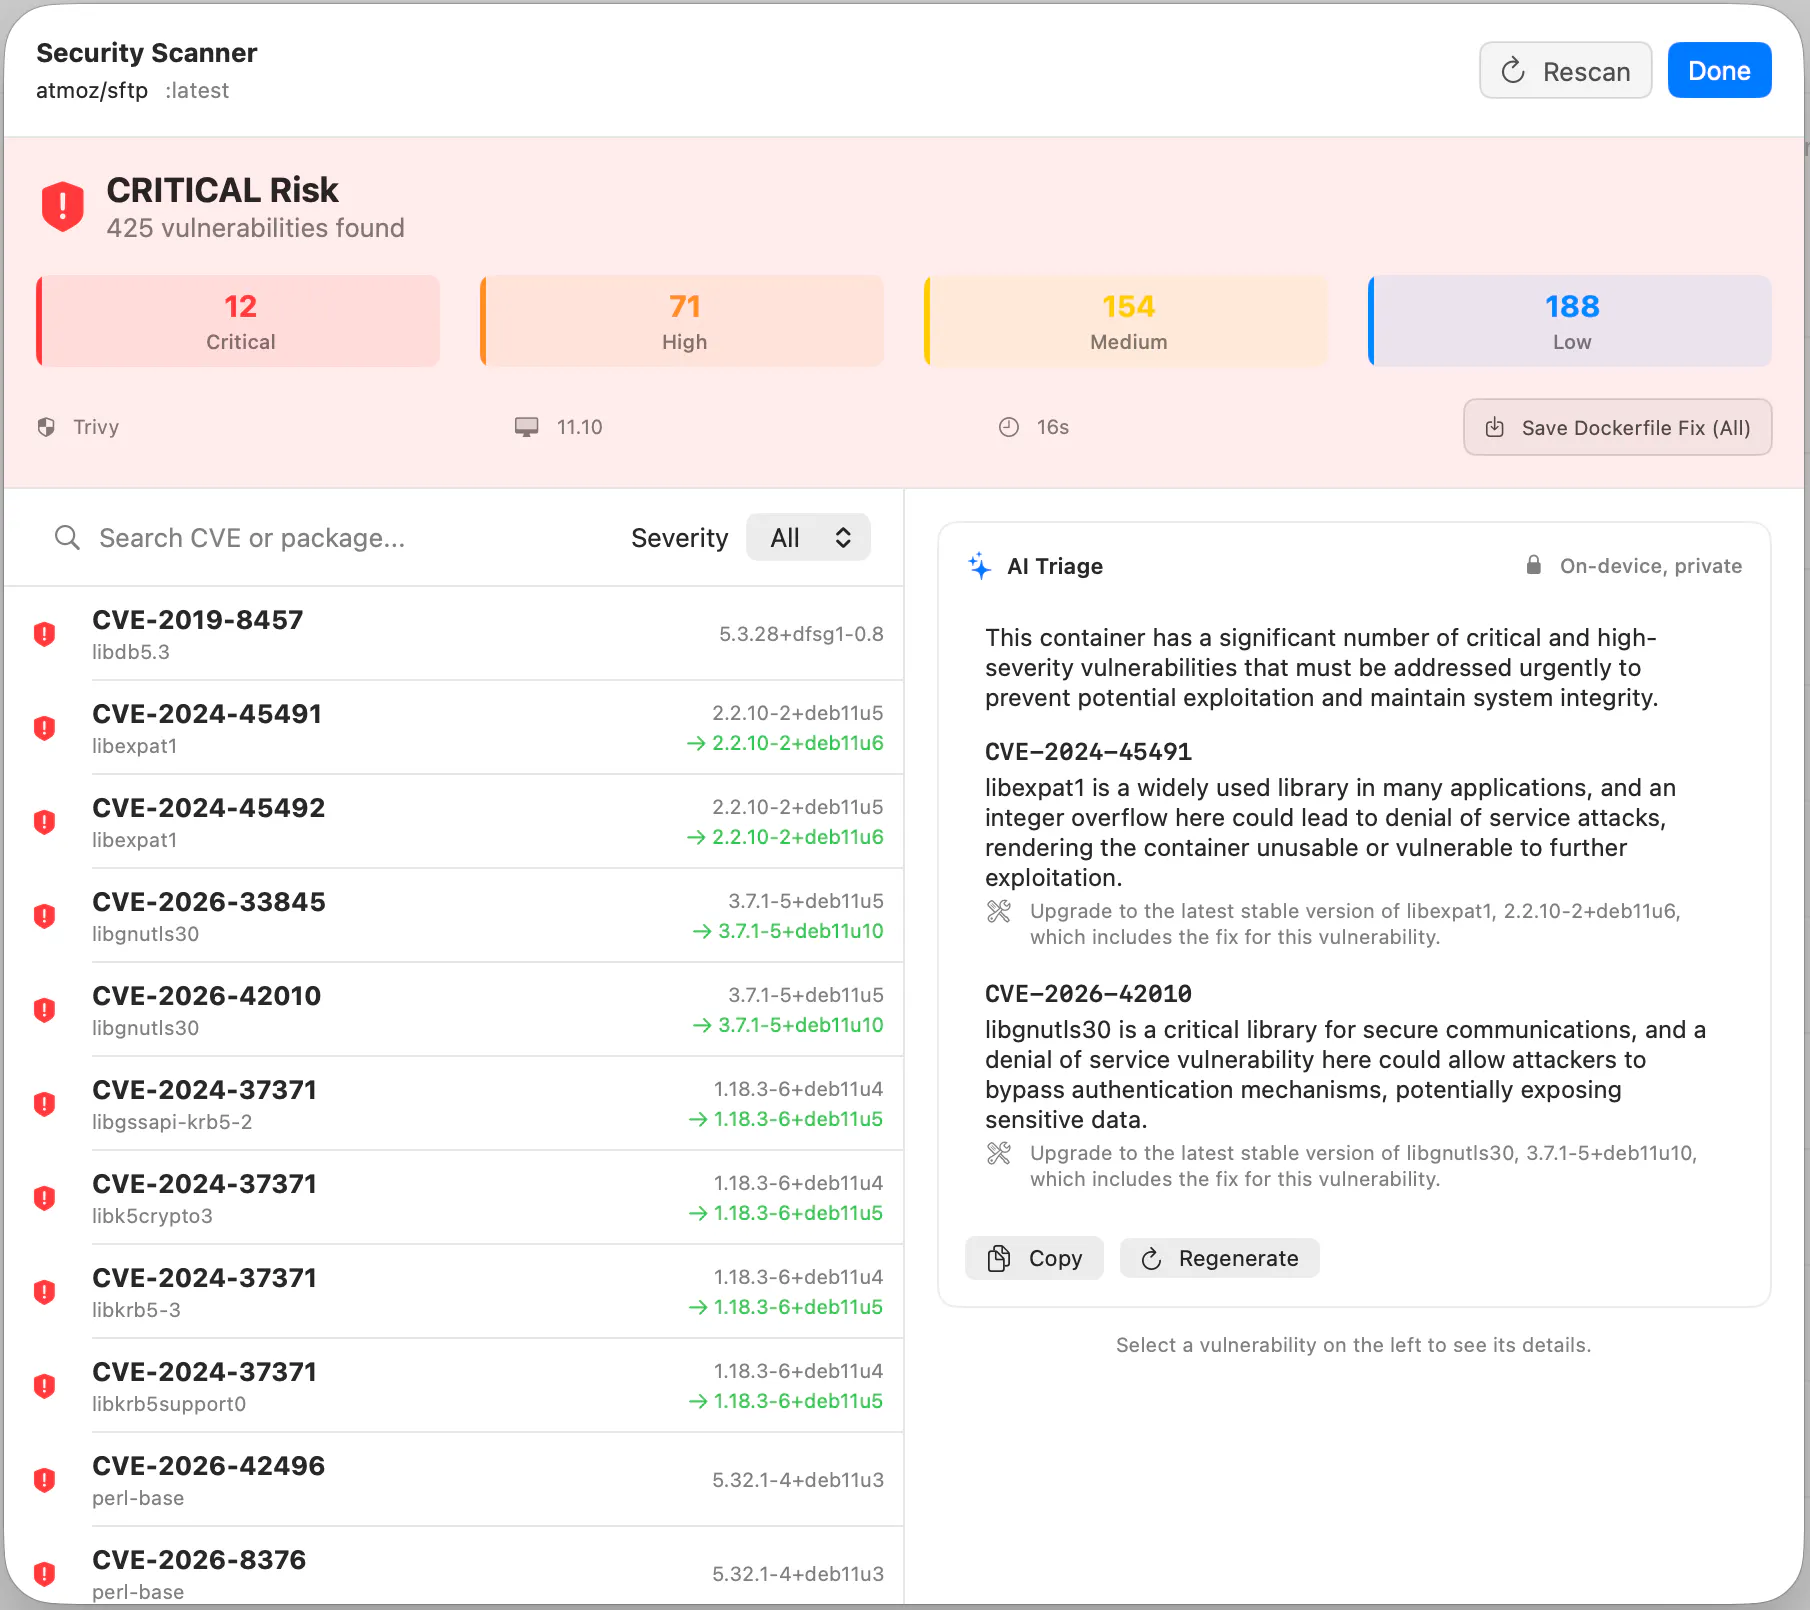Click critical shield icon on libkrb5support0 row
This screenshot has width=1810, height=1610.
44,1386
